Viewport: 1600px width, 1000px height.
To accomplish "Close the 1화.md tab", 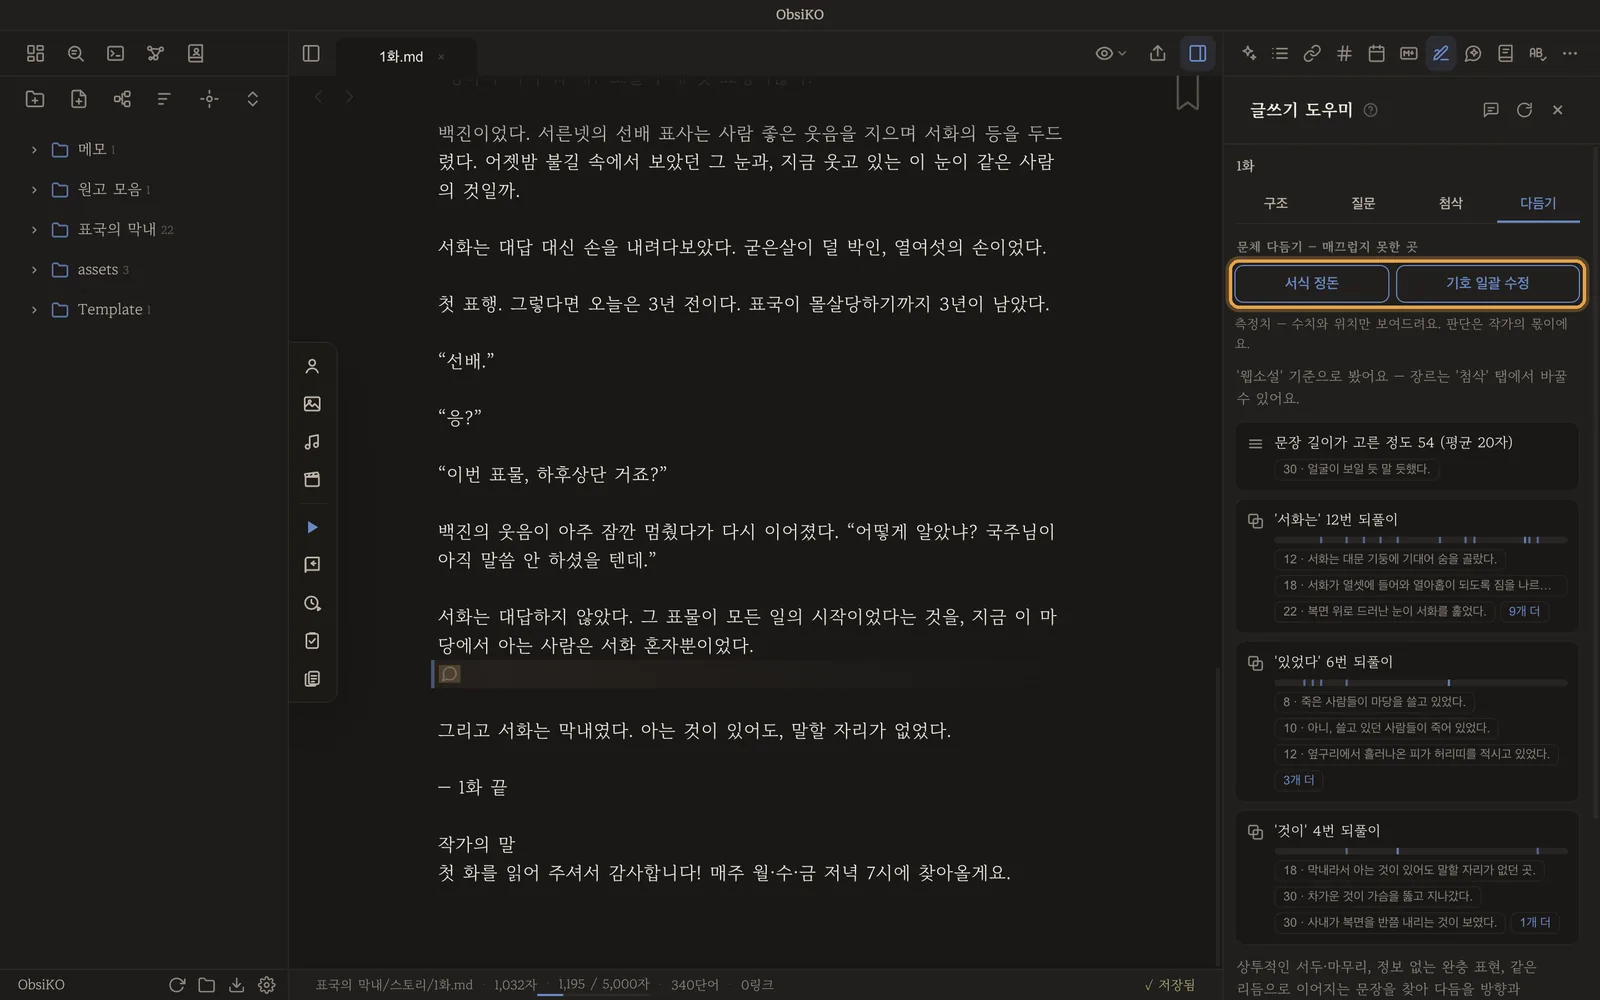I will (x=441, y=57).
